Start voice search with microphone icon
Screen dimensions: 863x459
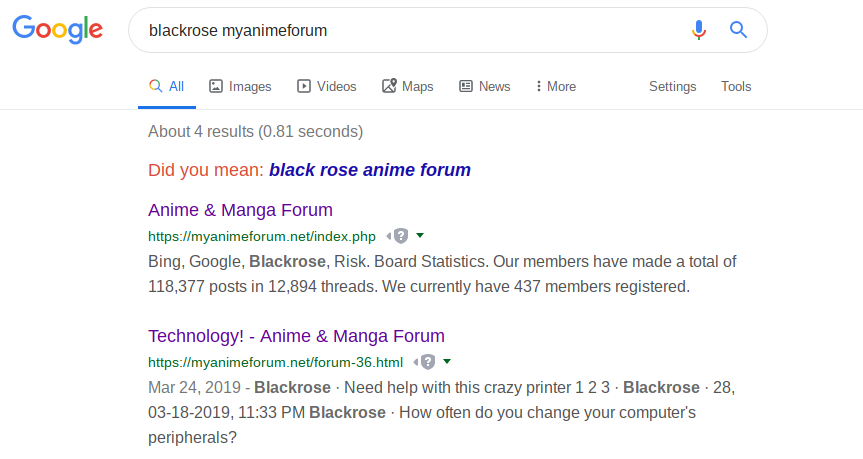(x=698, y=30)
